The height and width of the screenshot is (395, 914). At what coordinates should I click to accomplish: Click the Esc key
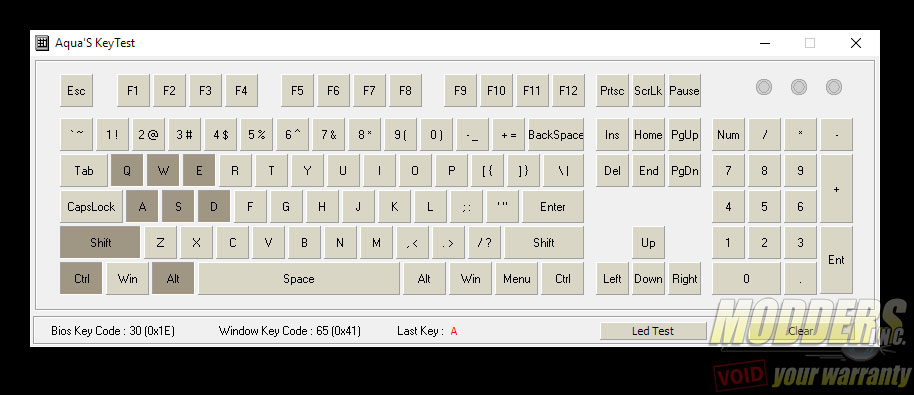coord(76,90)
